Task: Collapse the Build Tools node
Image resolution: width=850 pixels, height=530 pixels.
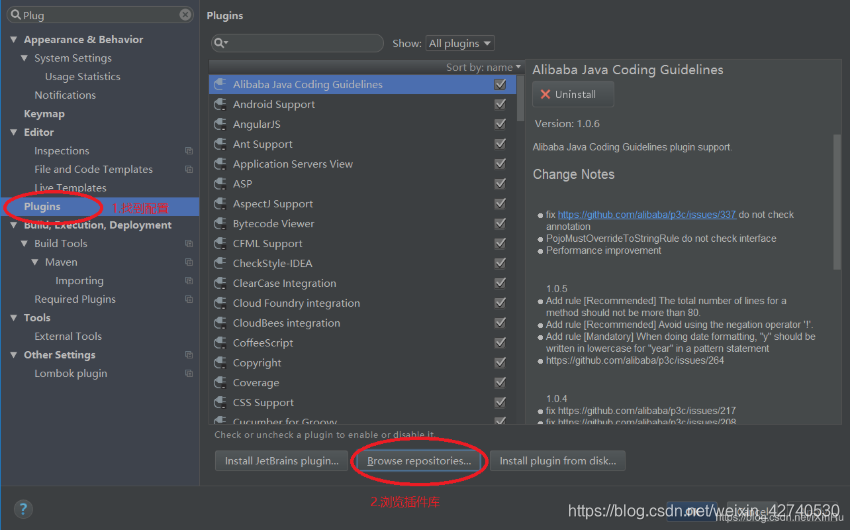Action: (24, 243)
